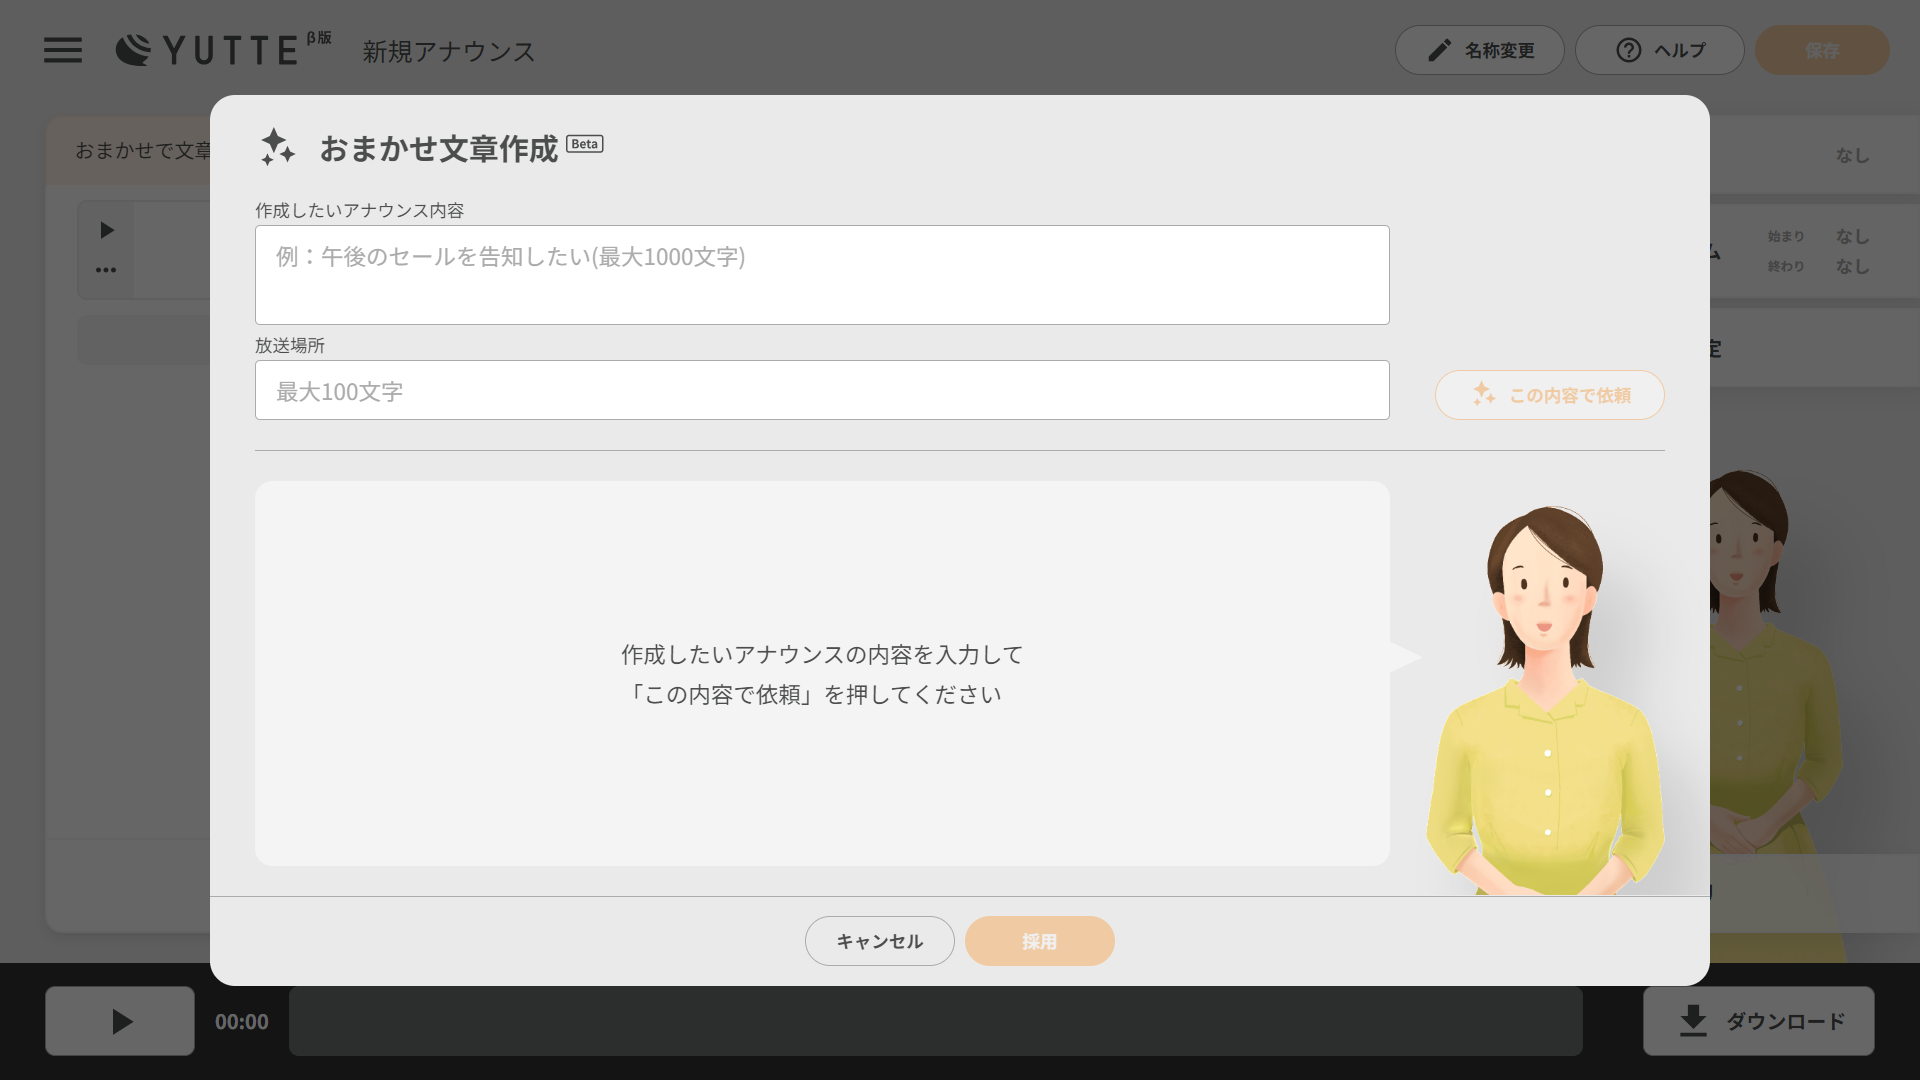This screenshot has width=1920, height=1080.
Task: Click the help question mark icon
Action: 1628,50
